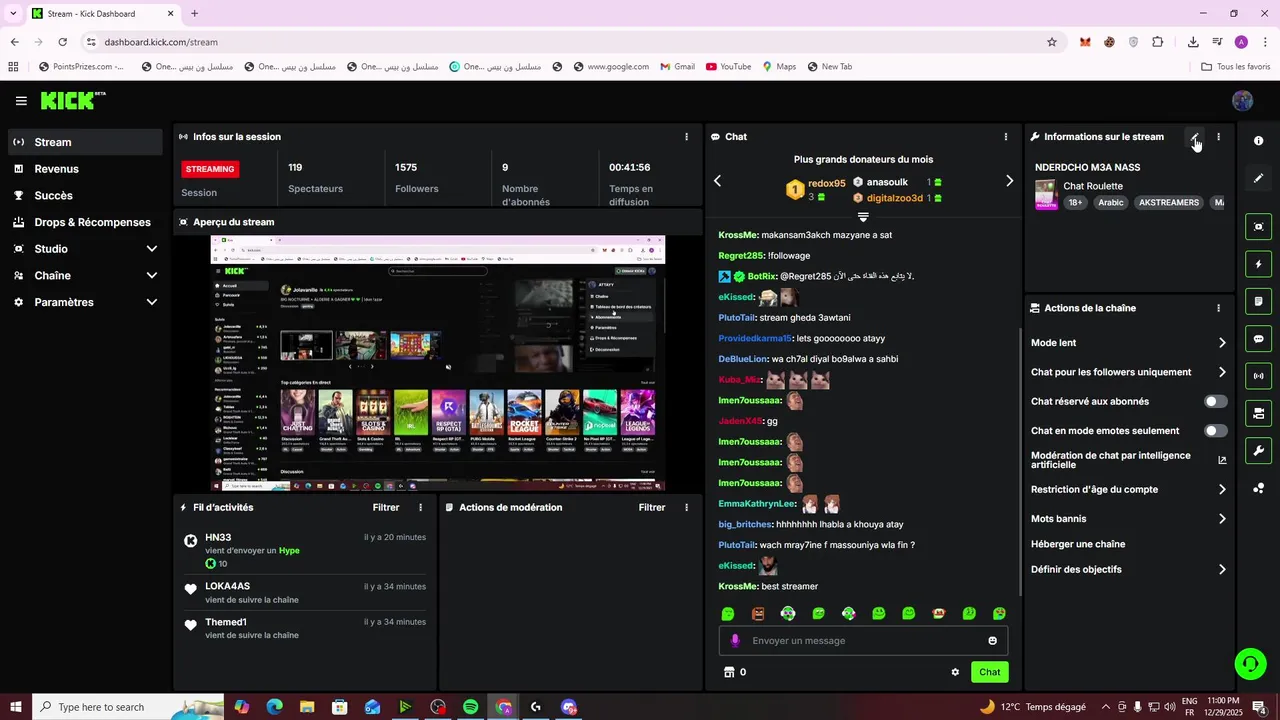Open external link icon for AI chat moderation
Viewport: 1280px width, 720px height.
coord(1222,460)
